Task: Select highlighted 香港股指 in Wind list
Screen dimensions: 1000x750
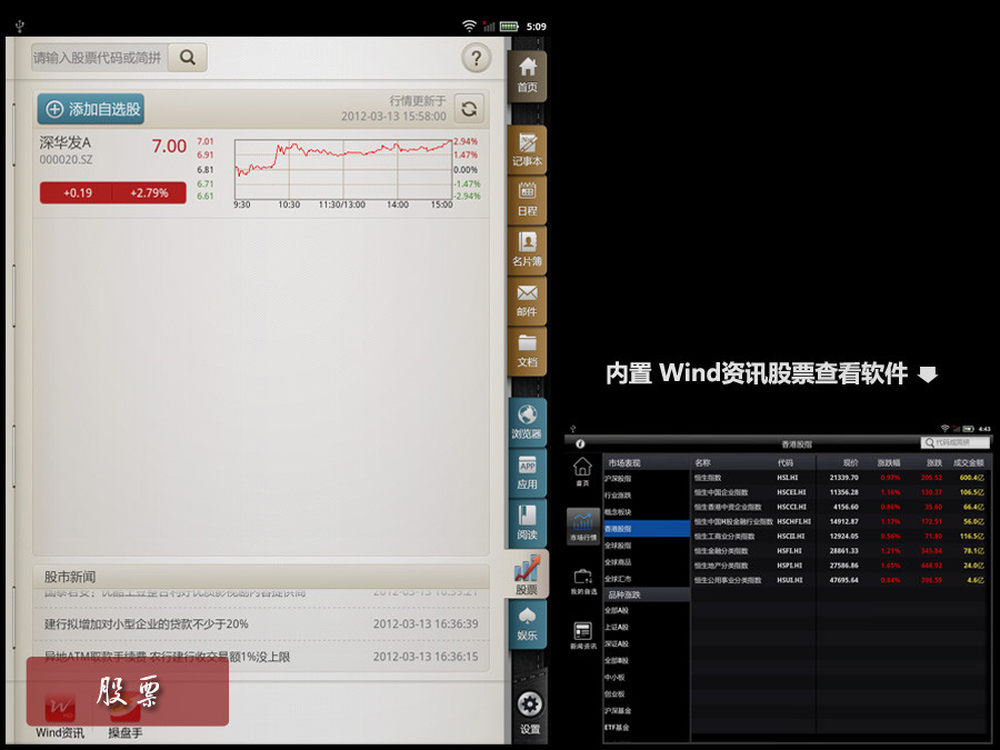Action: point(646,528)
